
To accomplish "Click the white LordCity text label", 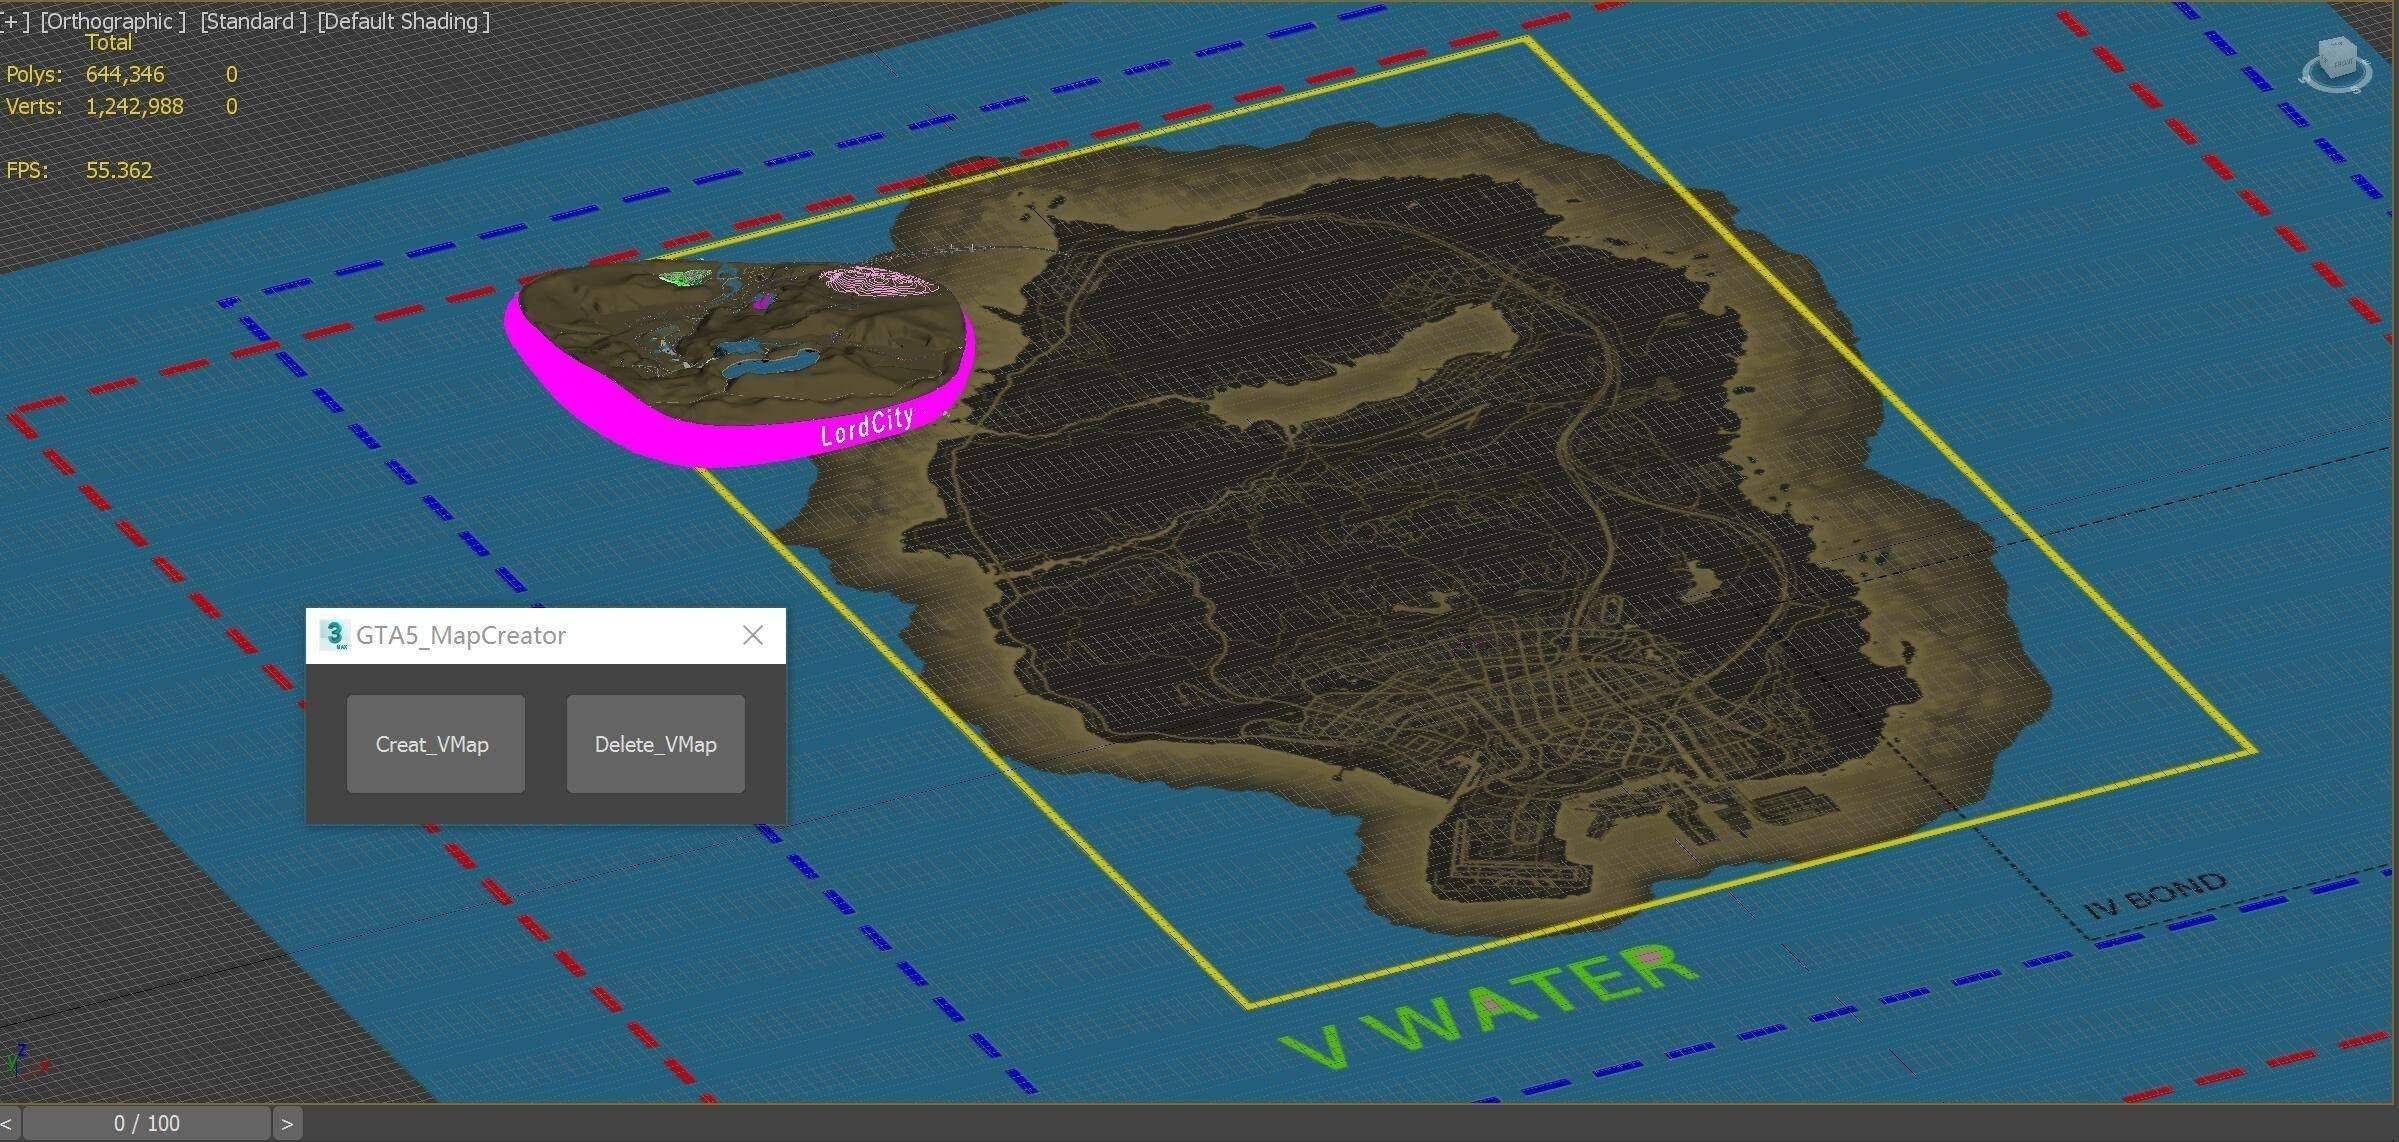I will [x=866, y=426].
